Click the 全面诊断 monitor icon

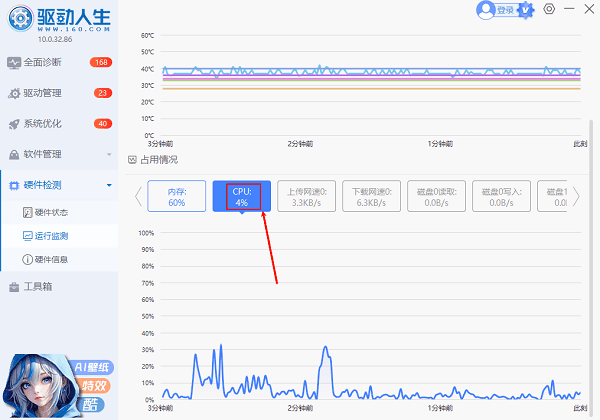coord(14,62)
